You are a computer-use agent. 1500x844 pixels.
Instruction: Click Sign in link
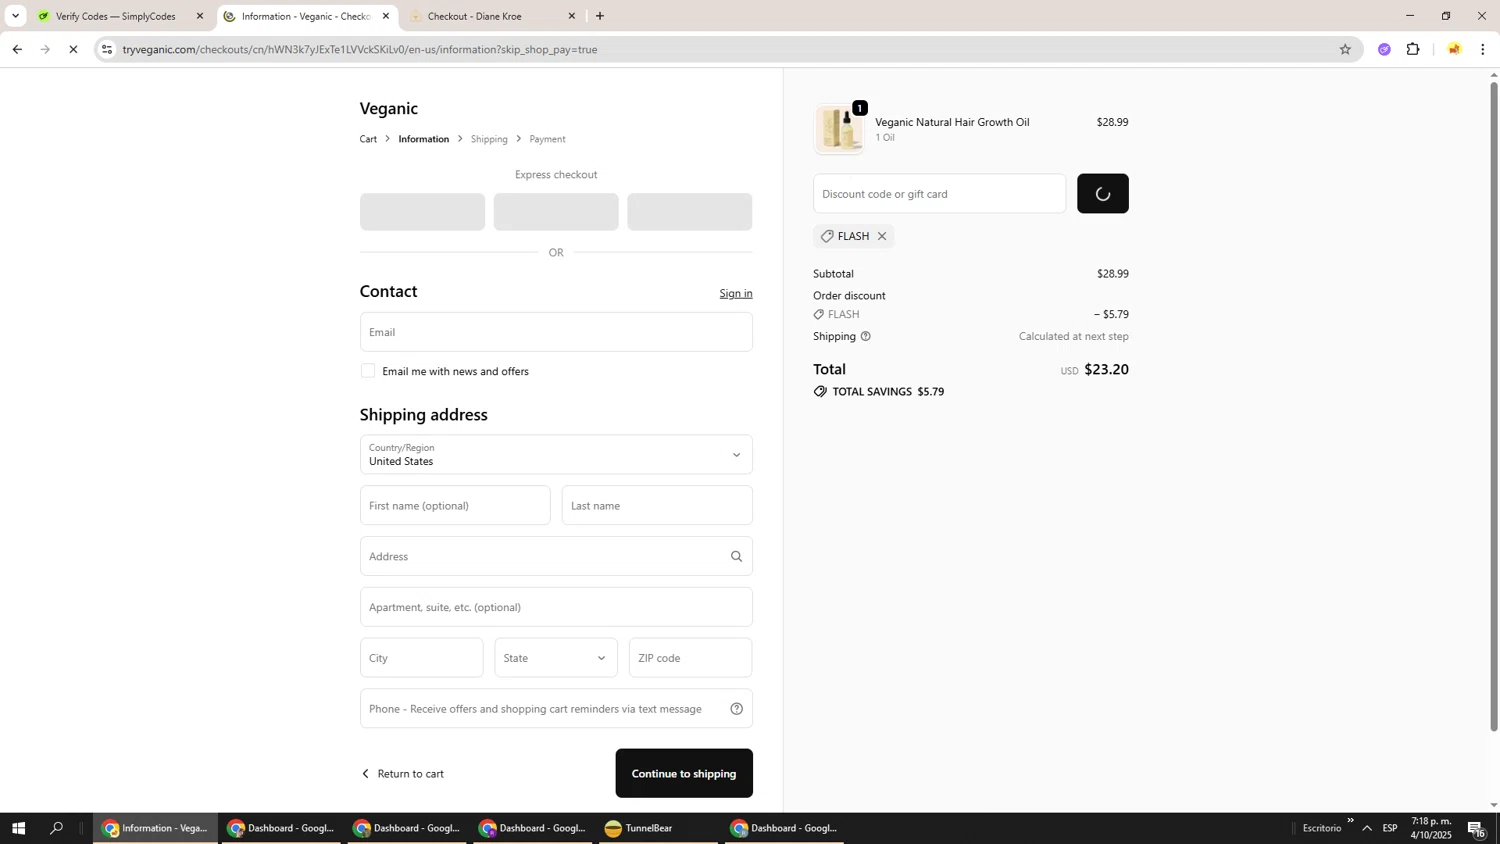(736, 293)
